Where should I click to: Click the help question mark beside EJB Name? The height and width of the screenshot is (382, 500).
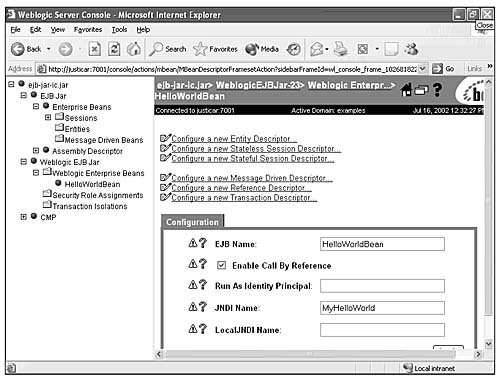(203, 243)
